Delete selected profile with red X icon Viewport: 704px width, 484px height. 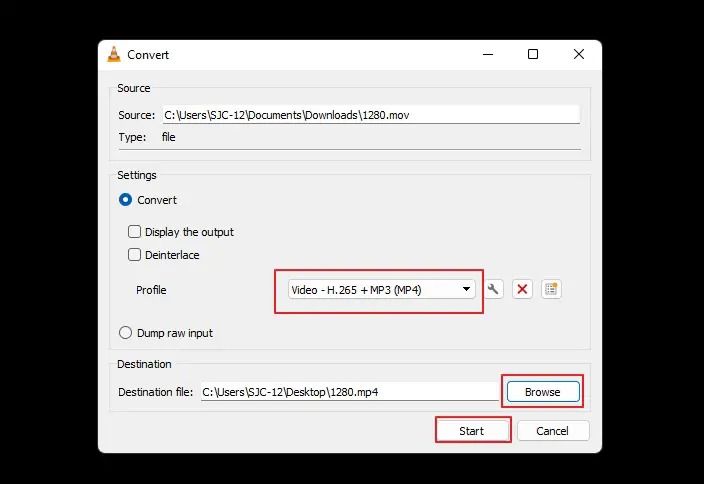click(x=522, y=289)
